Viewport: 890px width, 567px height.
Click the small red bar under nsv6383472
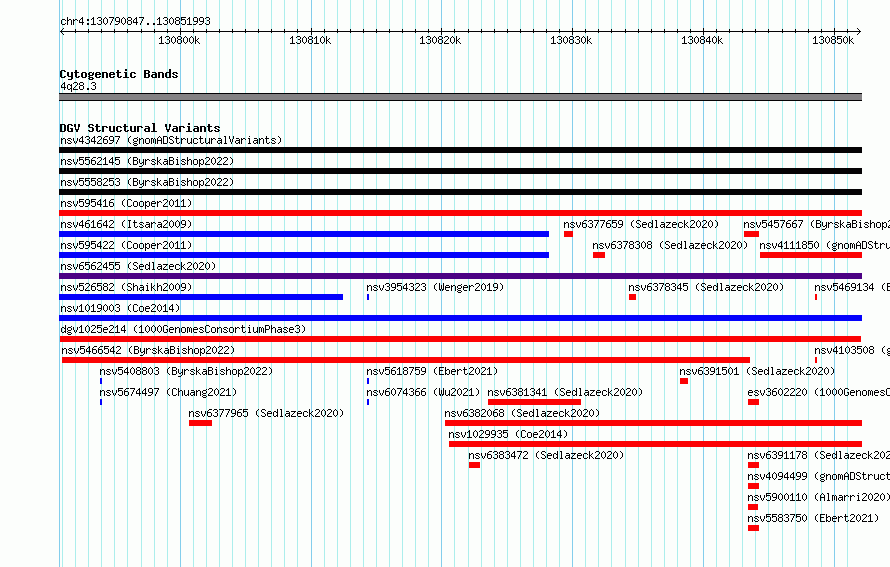pos(475,465)
